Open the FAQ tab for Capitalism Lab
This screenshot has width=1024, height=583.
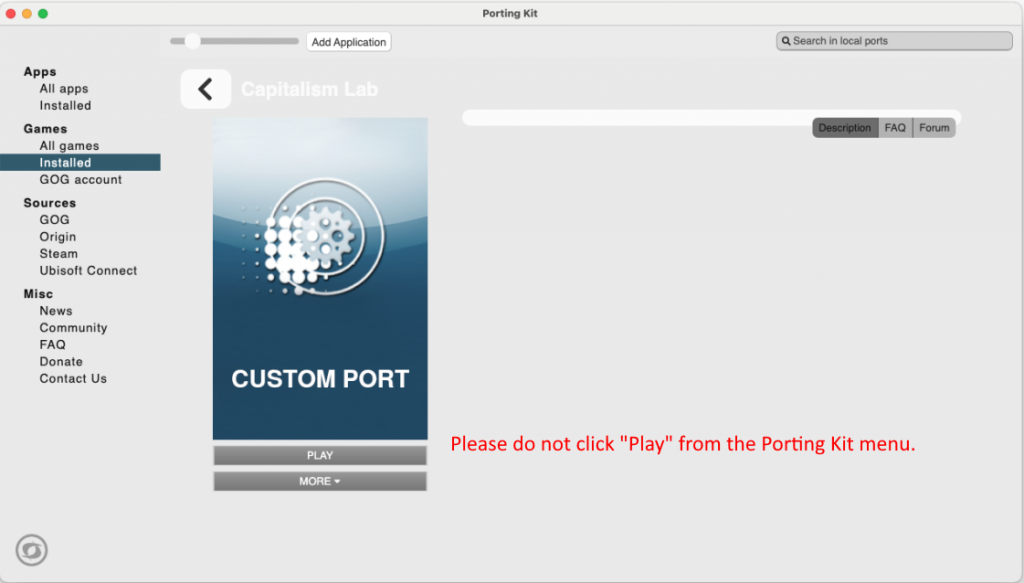click(x=895, y=127)
